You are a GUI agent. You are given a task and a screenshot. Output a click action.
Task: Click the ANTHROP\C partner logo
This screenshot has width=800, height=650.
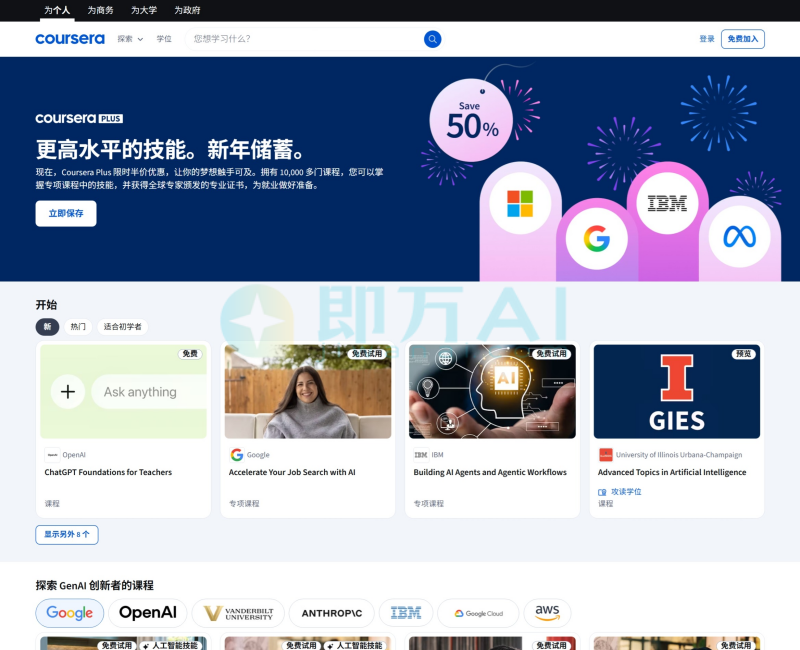(331, 613)
